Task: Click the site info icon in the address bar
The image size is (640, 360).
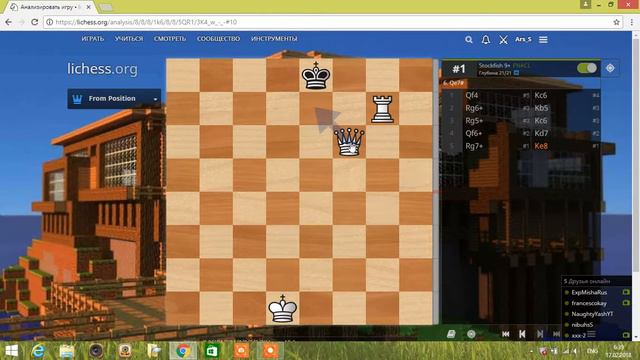Action: [x=49, y=22]
